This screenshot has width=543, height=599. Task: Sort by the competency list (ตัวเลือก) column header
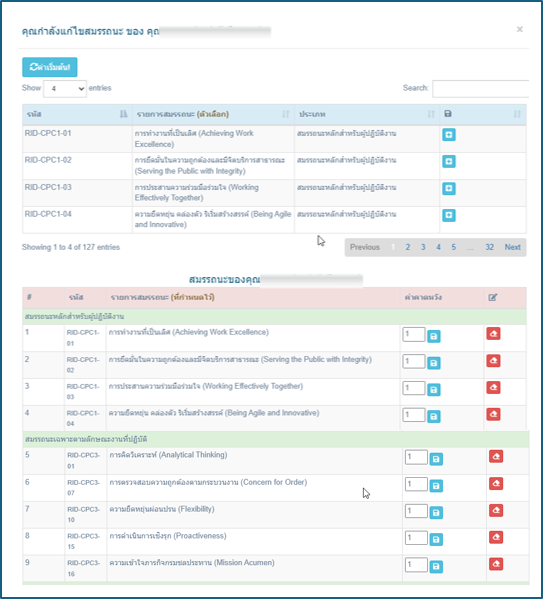(213, 114)
